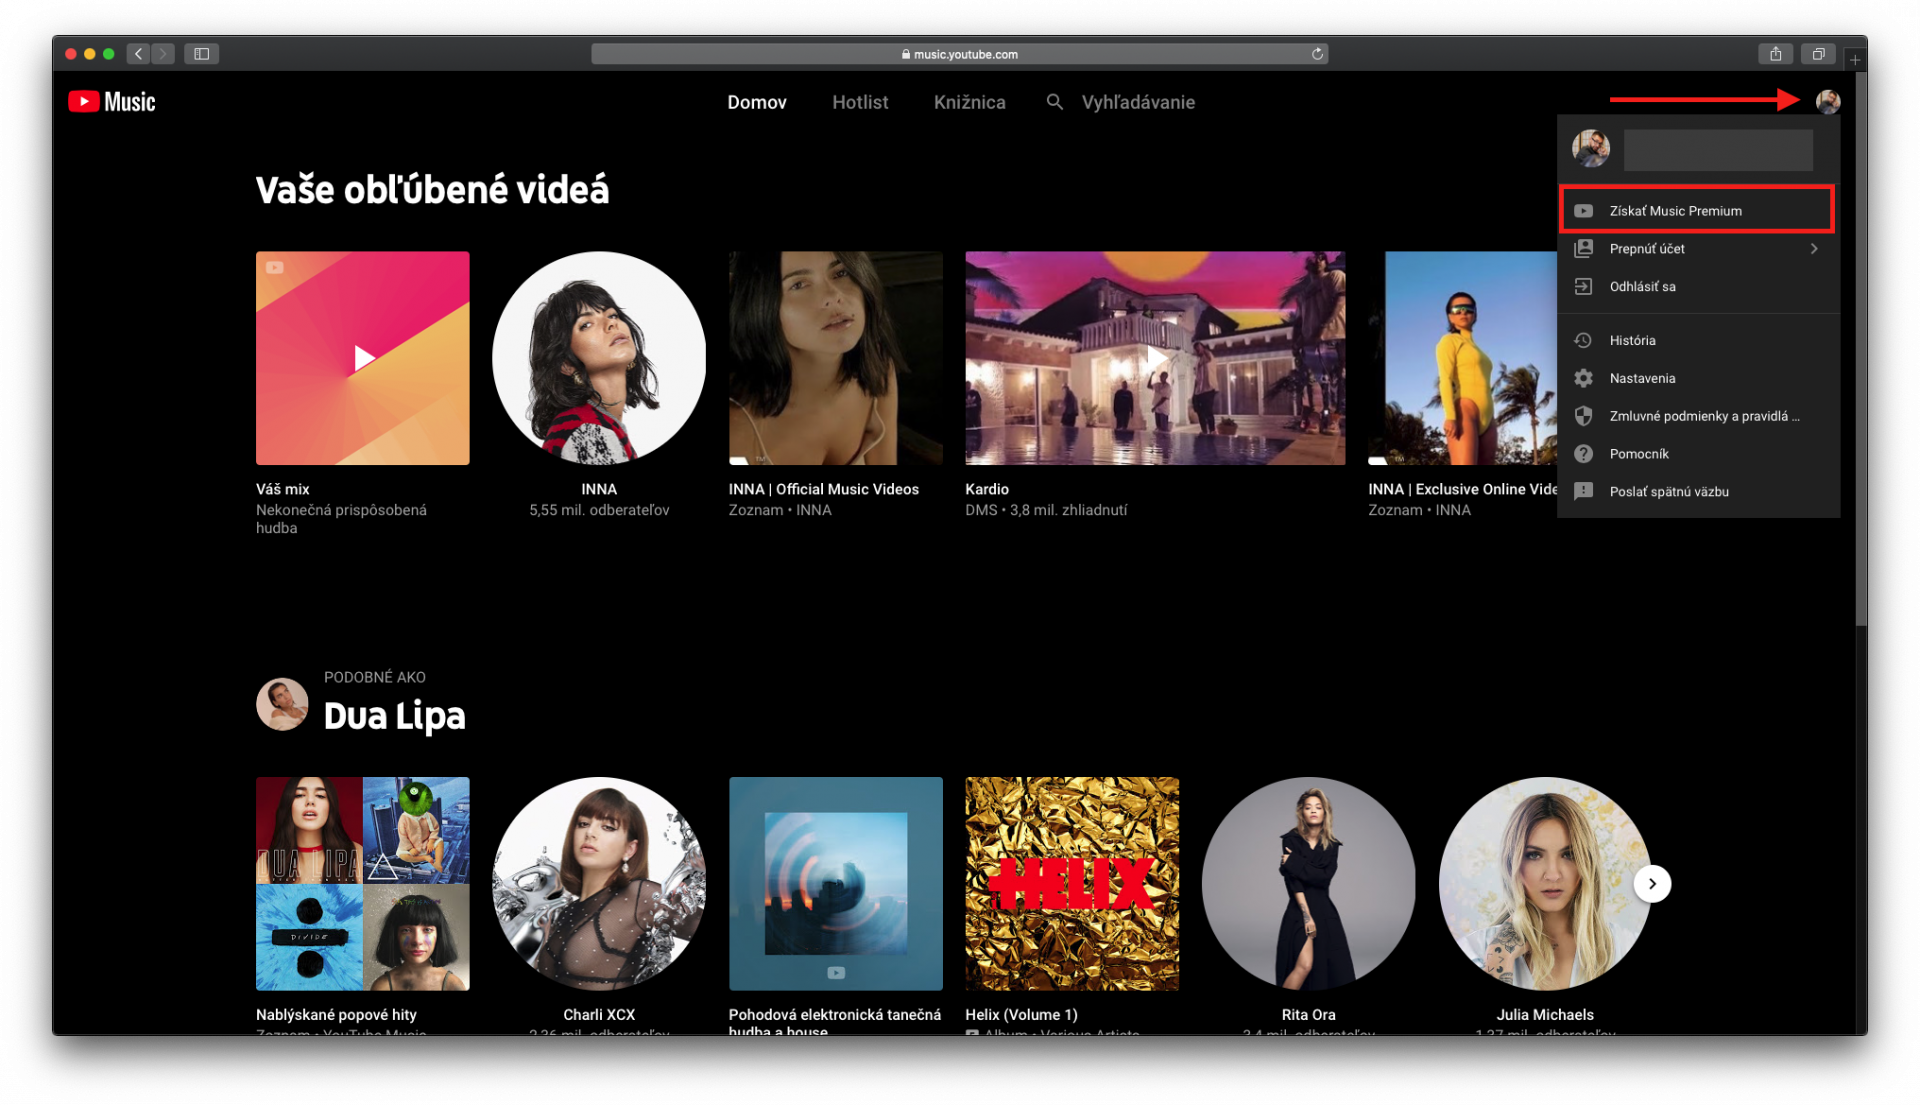The height and width of the screenshot is (1105, 1920).
Task: Reload the page with the refresh icon
Action: pos(1317,54)
